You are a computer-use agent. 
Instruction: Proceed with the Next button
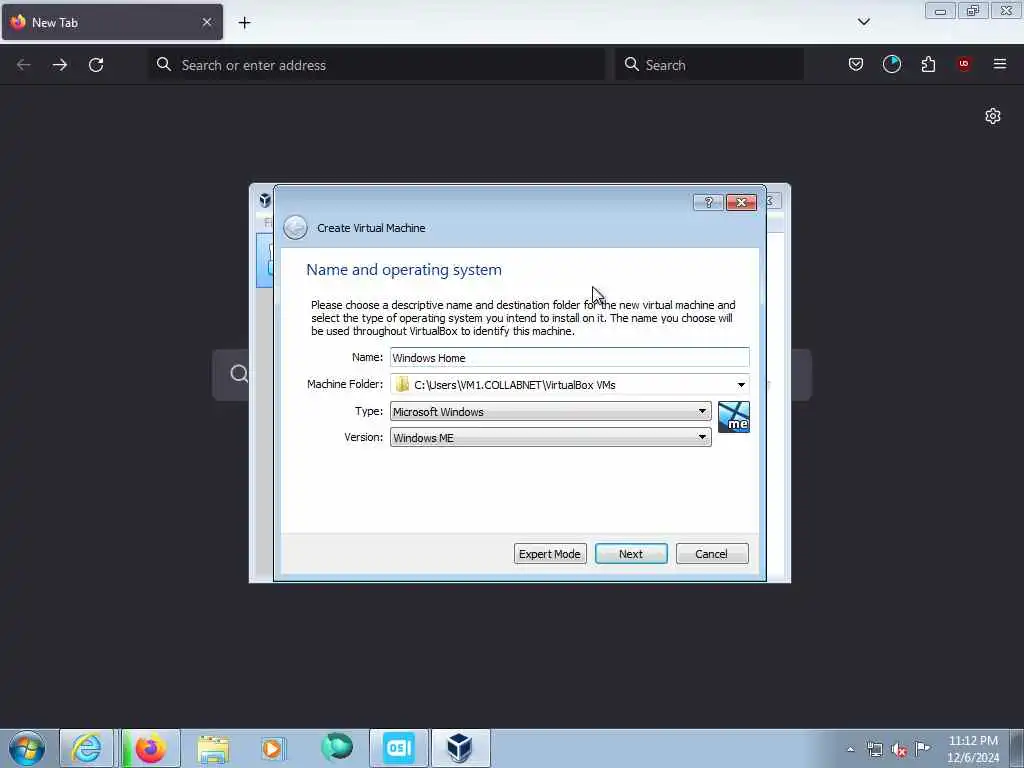point(631,554)
